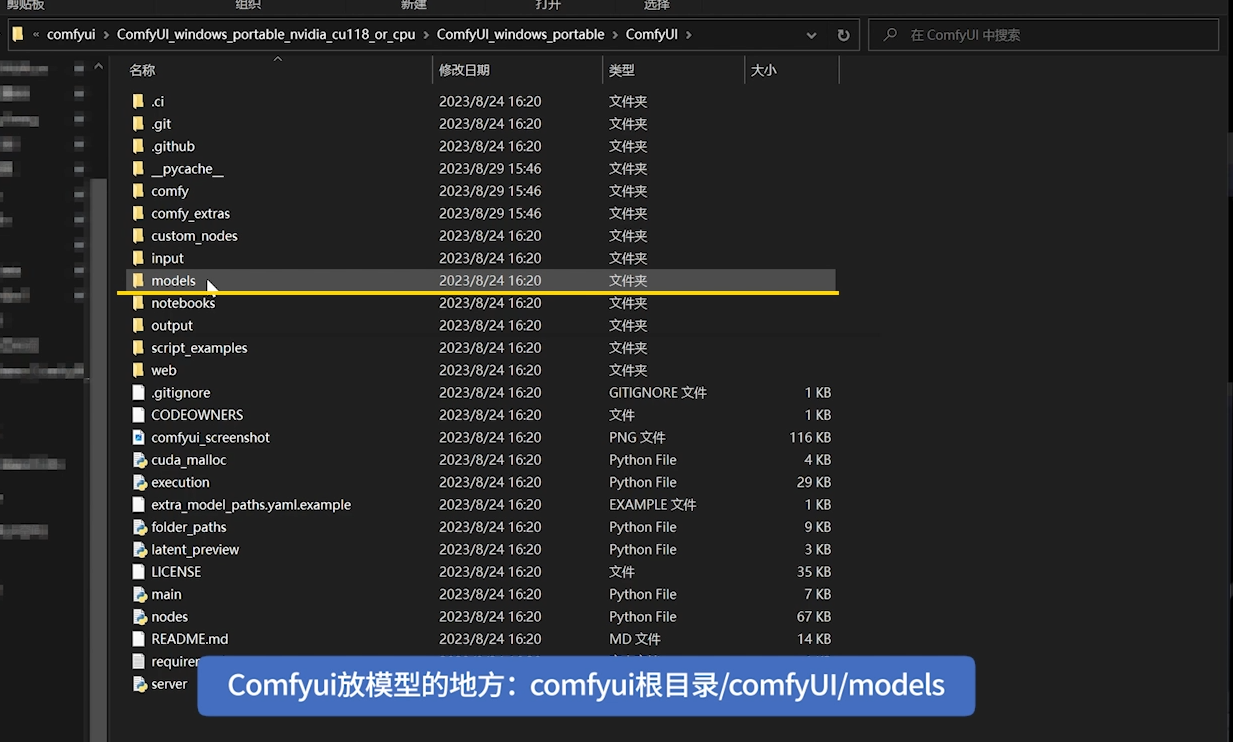Click the README.md file icon
This screenshot has width=1233, height=742.
[139, 639]
